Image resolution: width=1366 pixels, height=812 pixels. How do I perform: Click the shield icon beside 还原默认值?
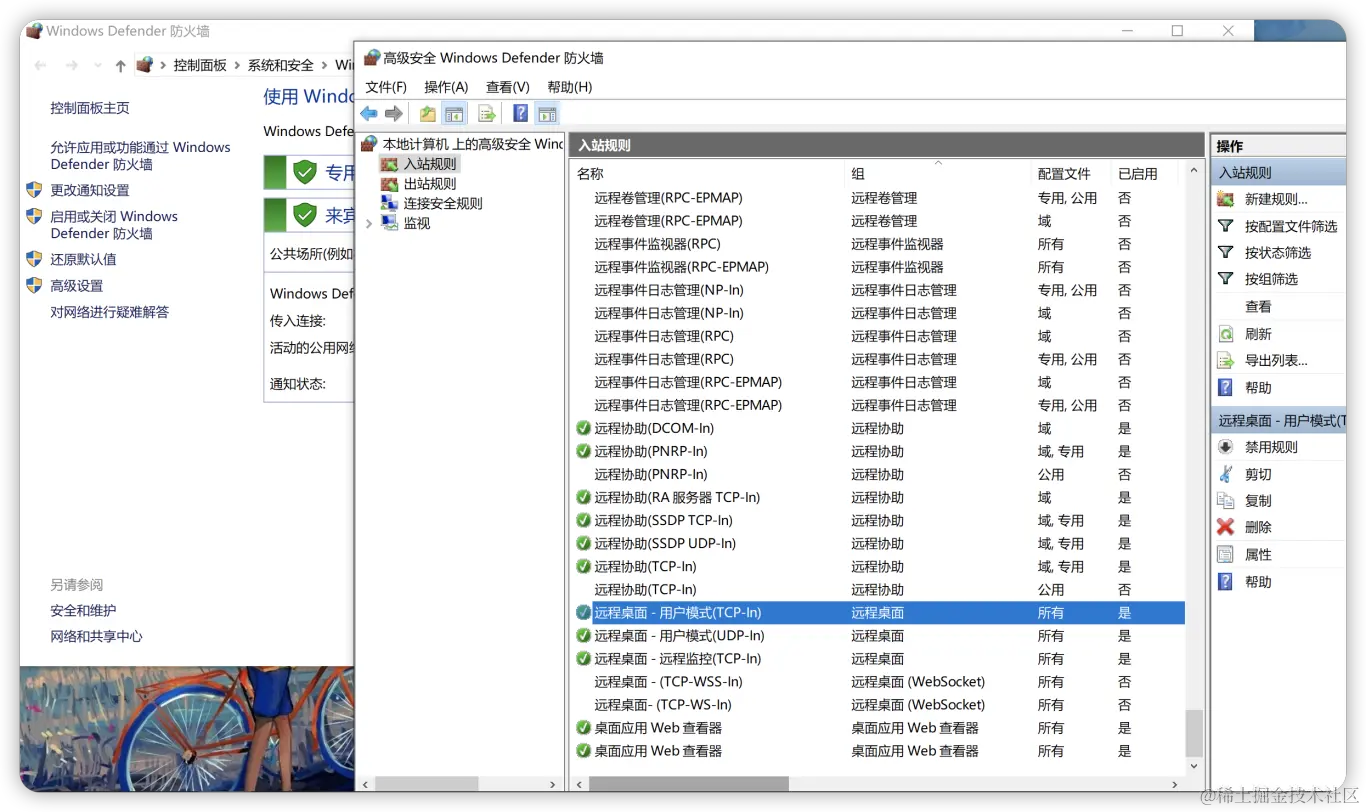click(x=34, y=259)
